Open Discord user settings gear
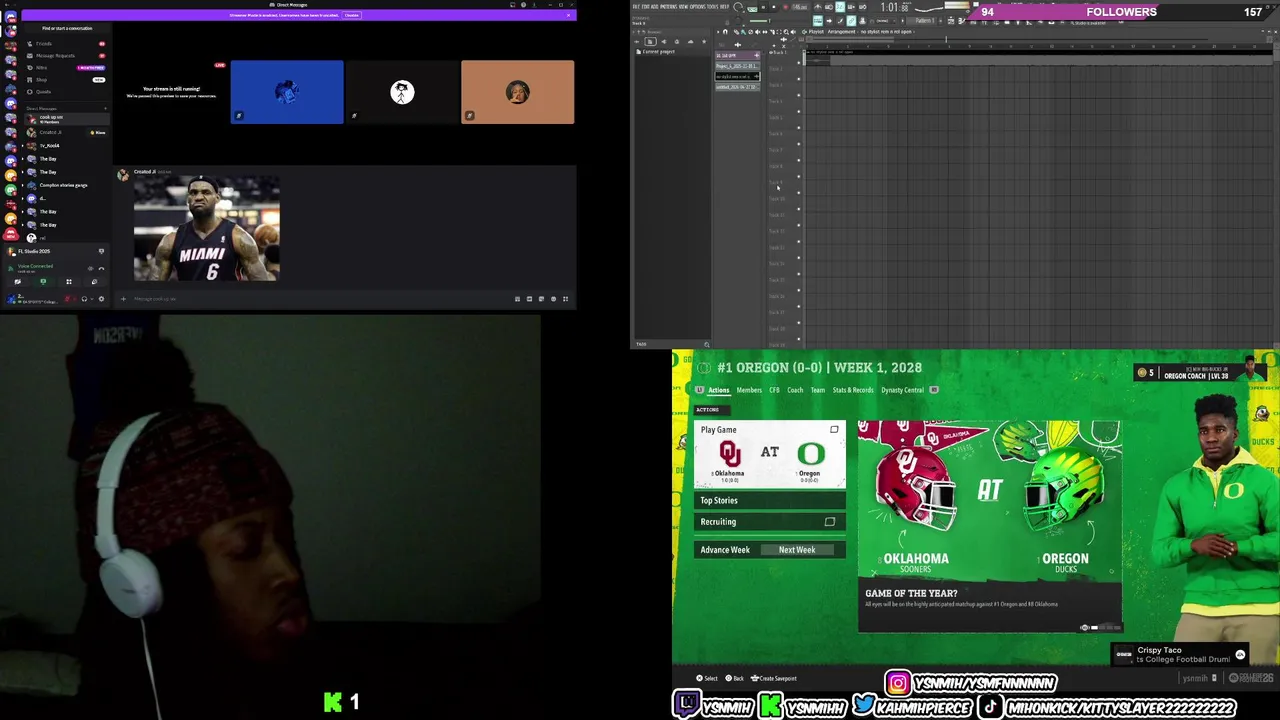The image size is (1280, 720). pos(101,299)
